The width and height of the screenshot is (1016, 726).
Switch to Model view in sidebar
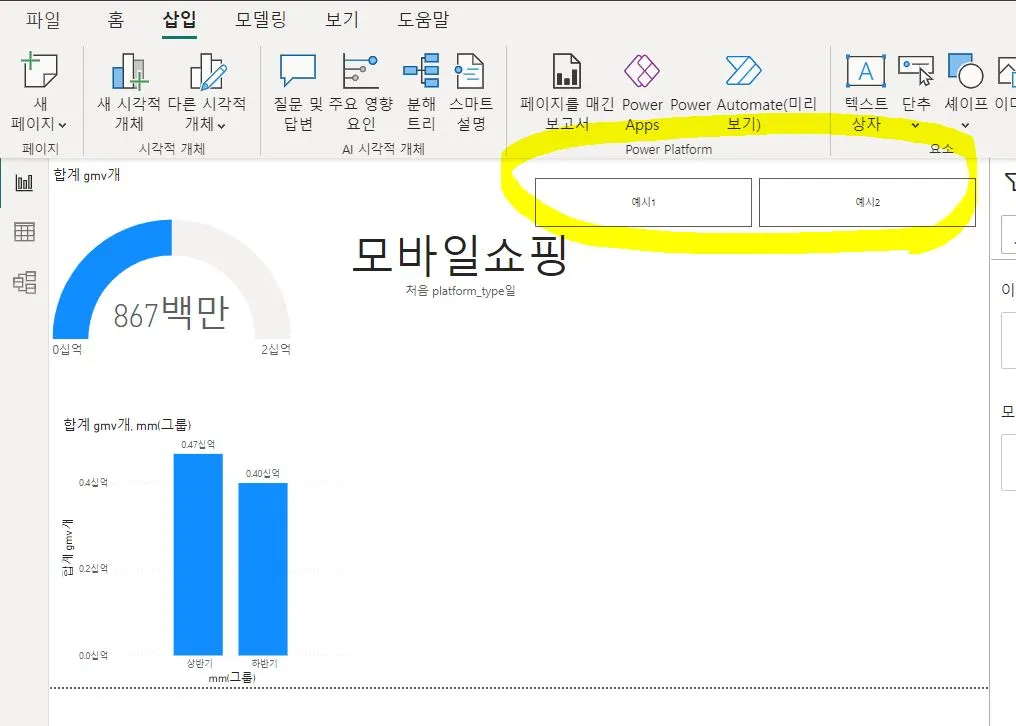click(25, 282)
